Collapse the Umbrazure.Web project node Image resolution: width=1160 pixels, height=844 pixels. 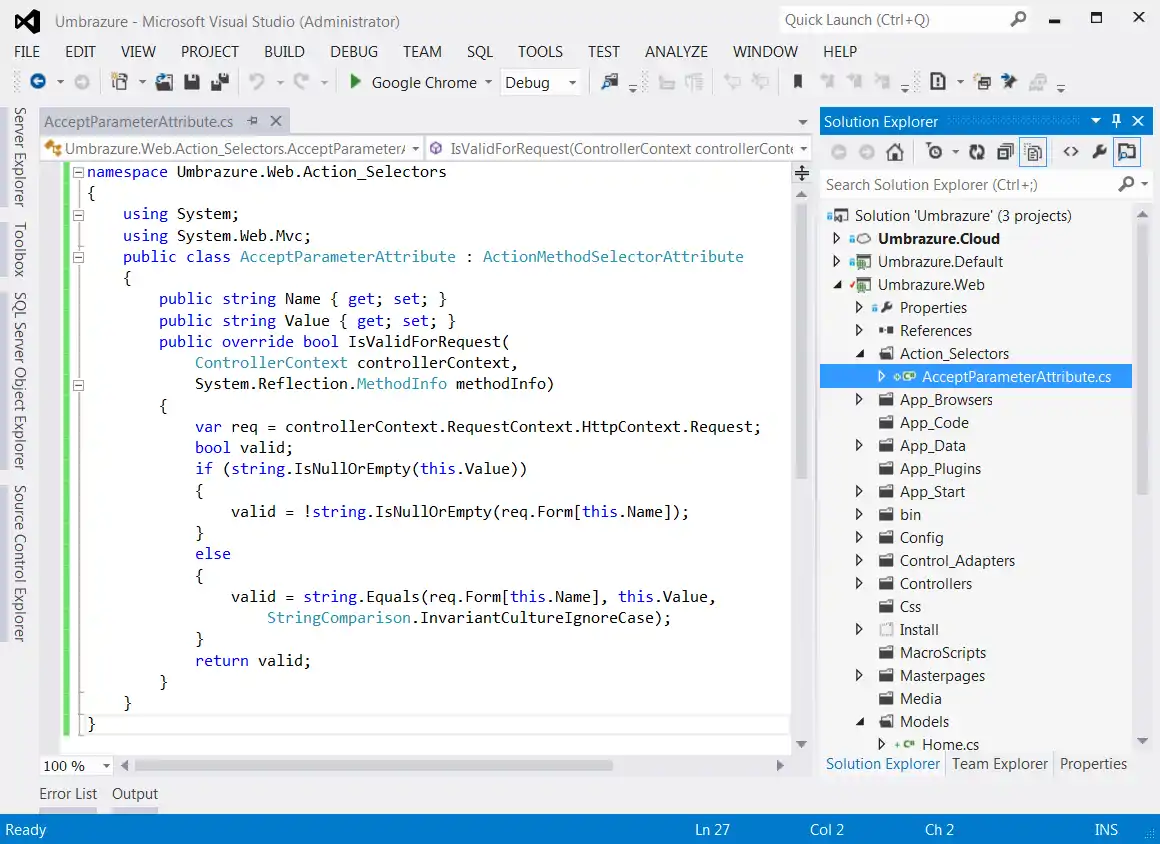tap(837, 285)
